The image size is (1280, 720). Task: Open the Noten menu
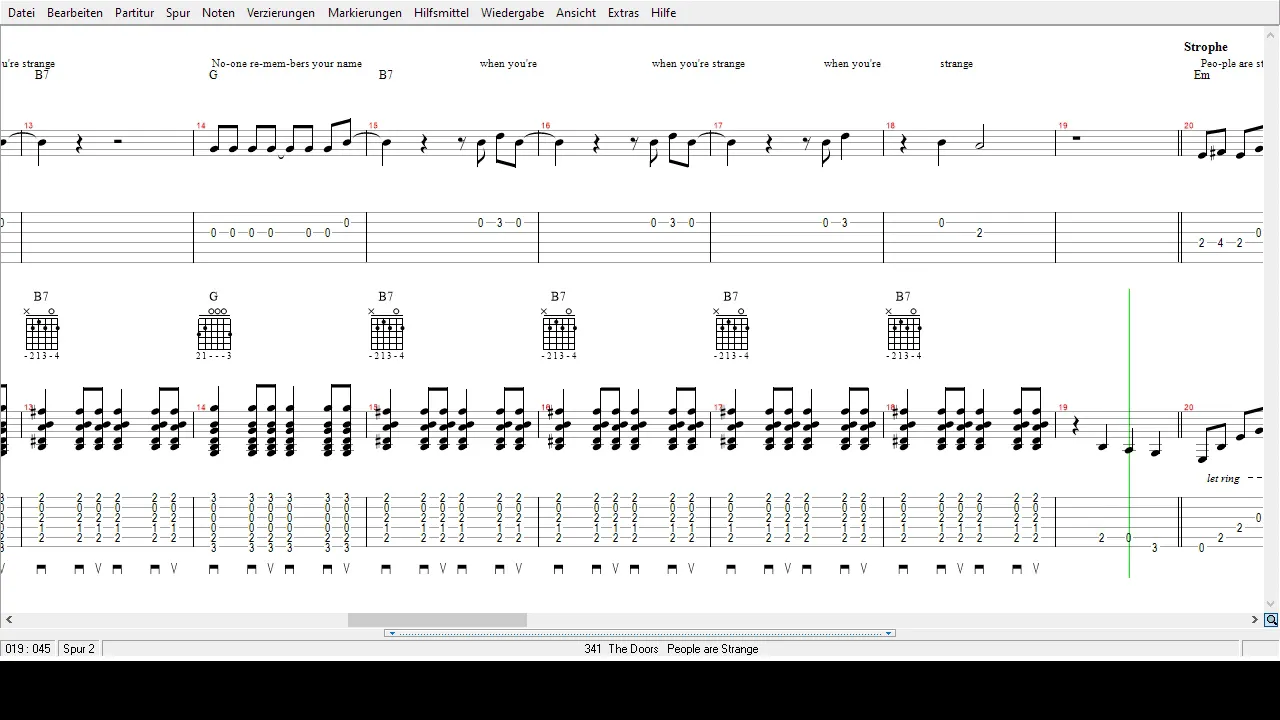tap(218, 13)
